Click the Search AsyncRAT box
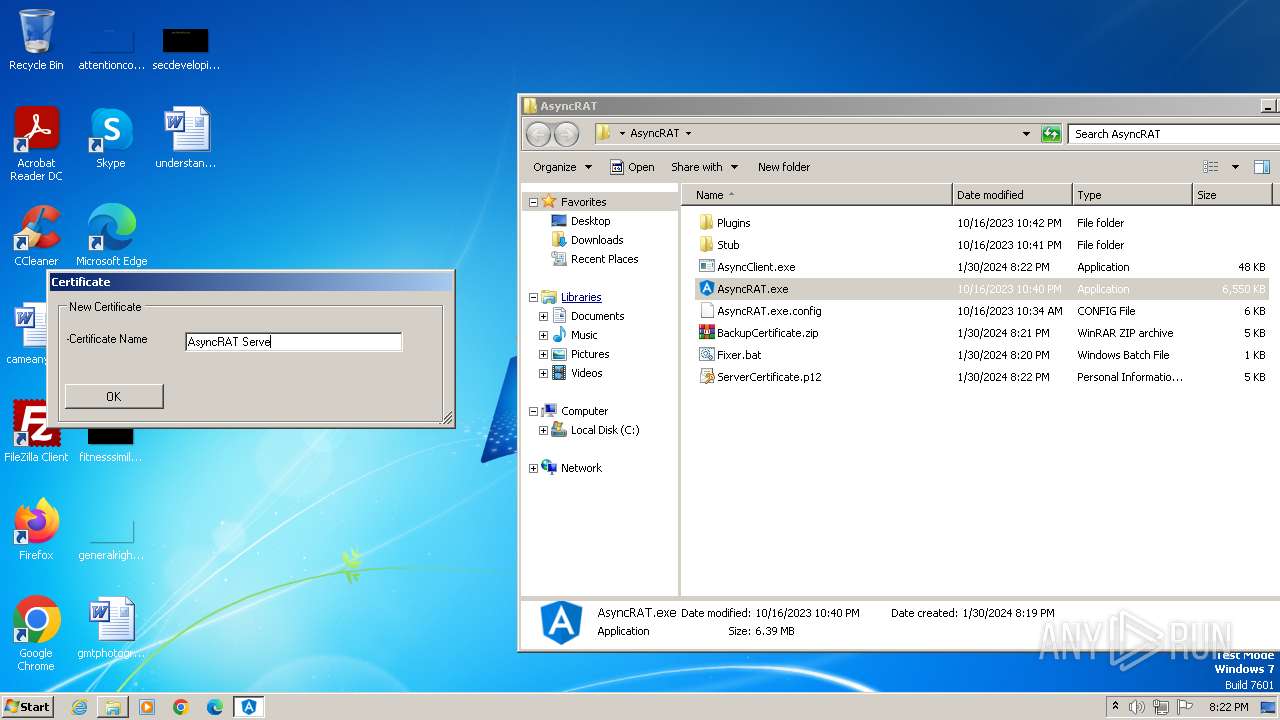Screen dimensions: 1280x720 1172,134
